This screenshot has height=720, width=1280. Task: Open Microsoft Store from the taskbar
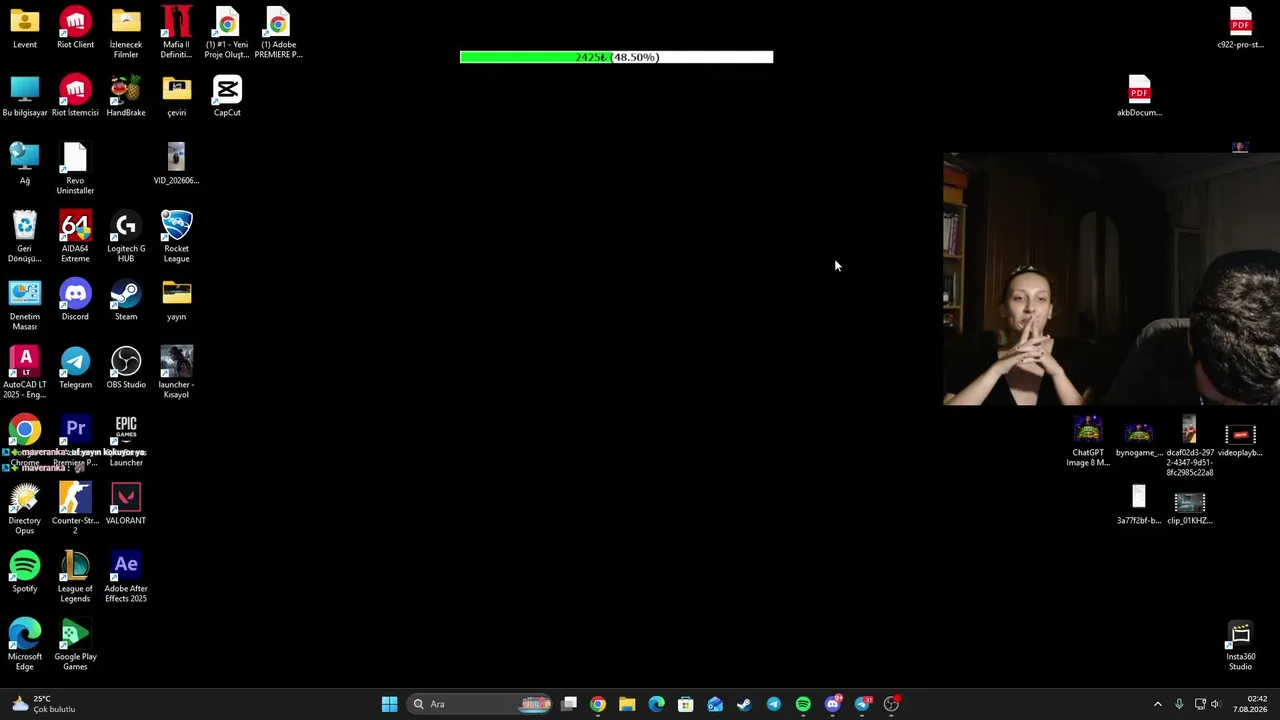[x=686, y=704]
